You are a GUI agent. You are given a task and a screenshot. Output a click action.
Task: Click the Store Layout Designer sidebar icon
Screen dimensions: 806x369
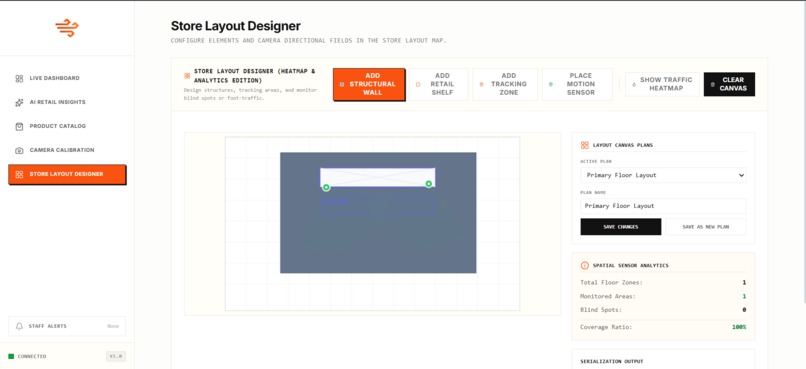(x=20, y=175)
